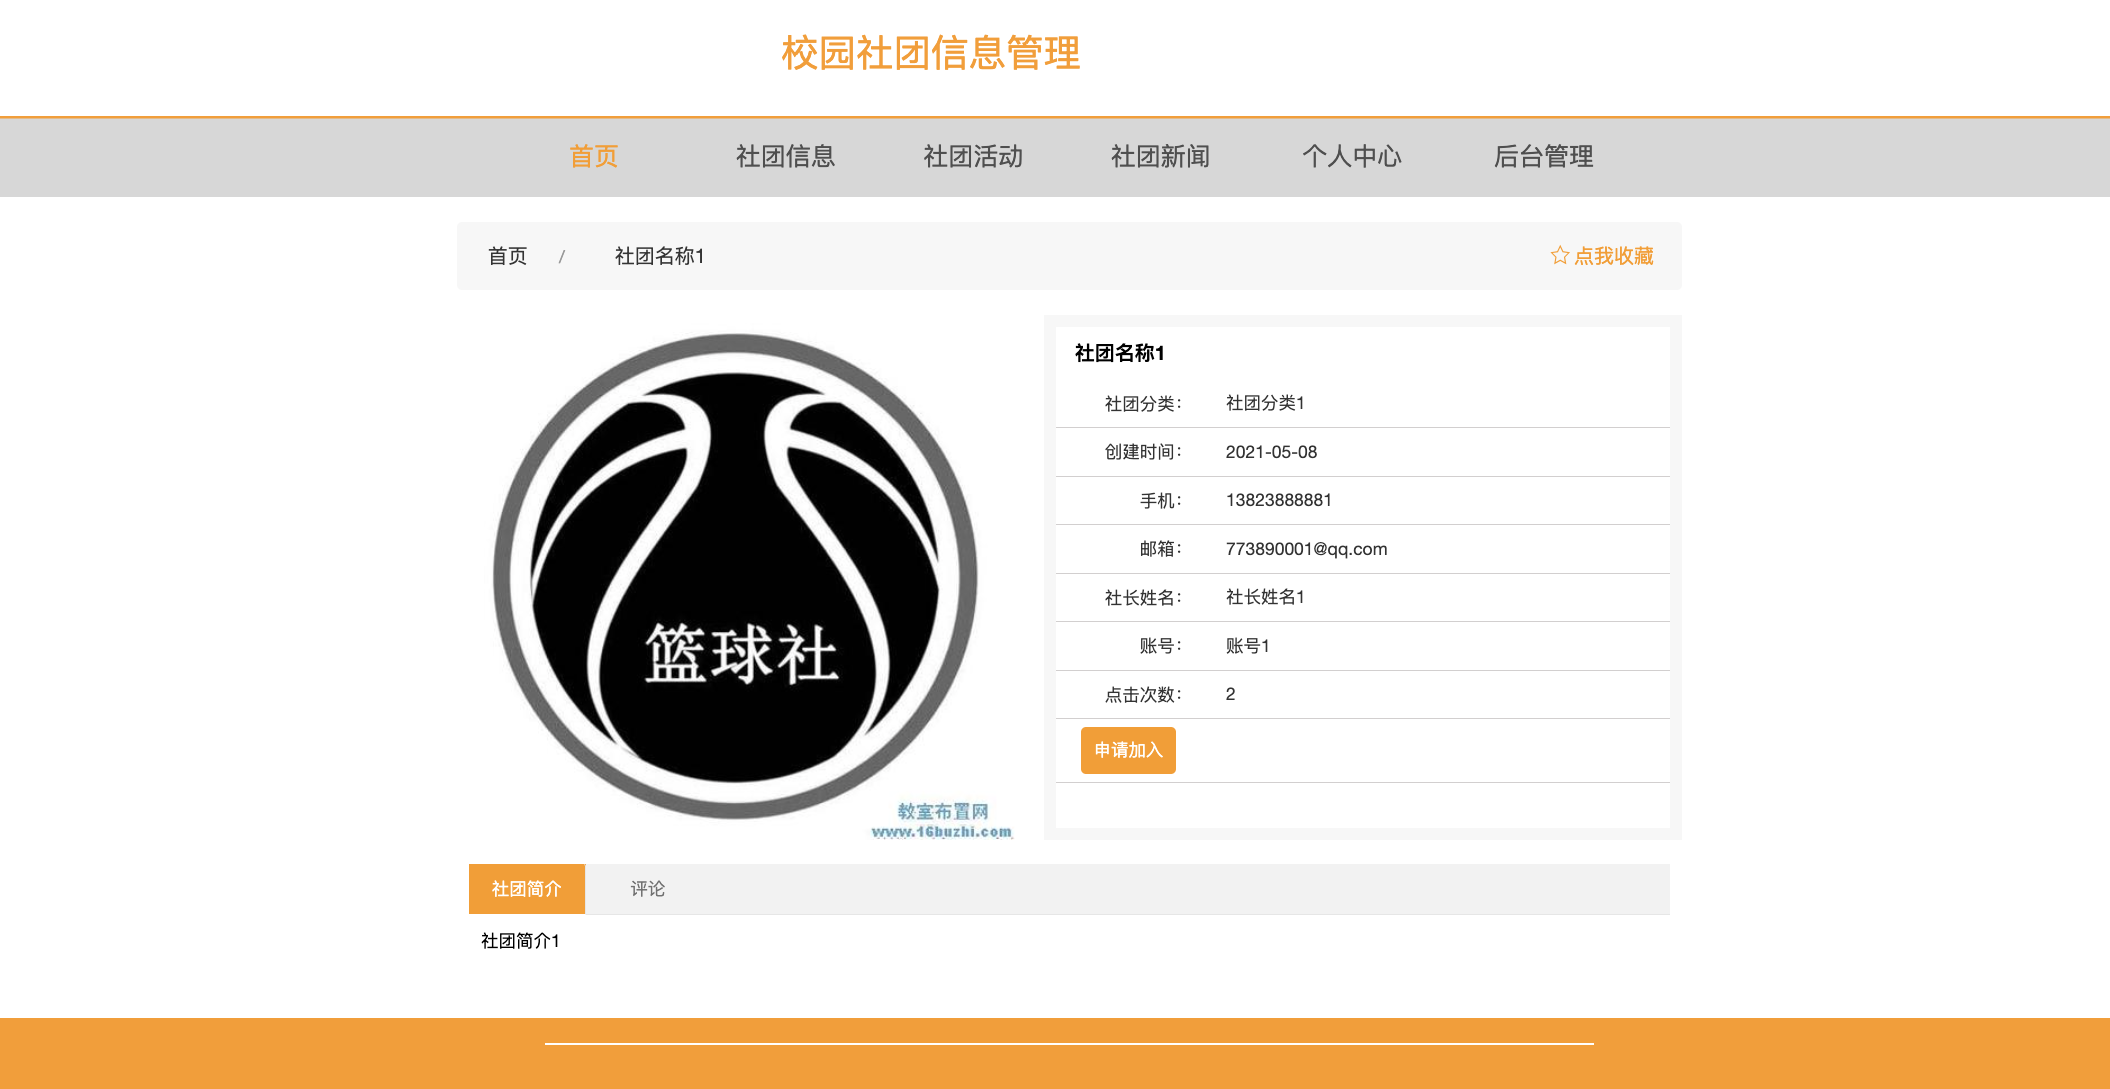Switch to the 评论 tab
This screenshot has width=2110, height=1089.
click(x=647, y=889)
